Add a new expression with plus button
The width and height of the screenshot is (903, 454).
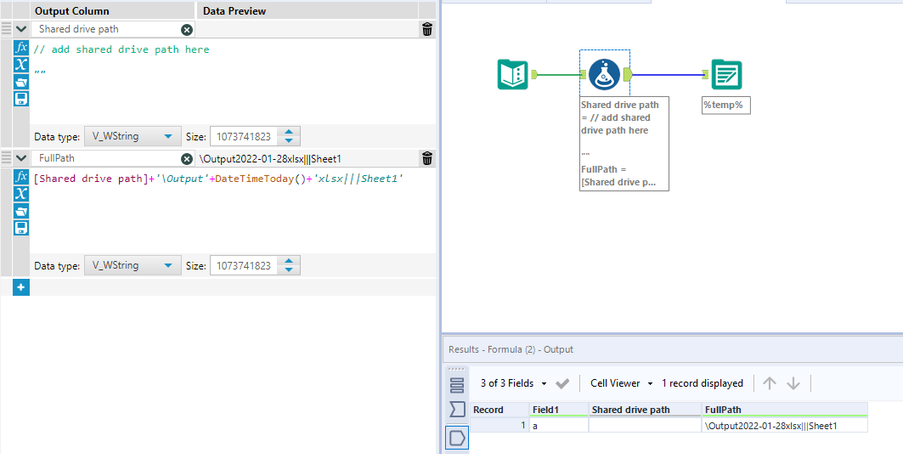point(21,287)
